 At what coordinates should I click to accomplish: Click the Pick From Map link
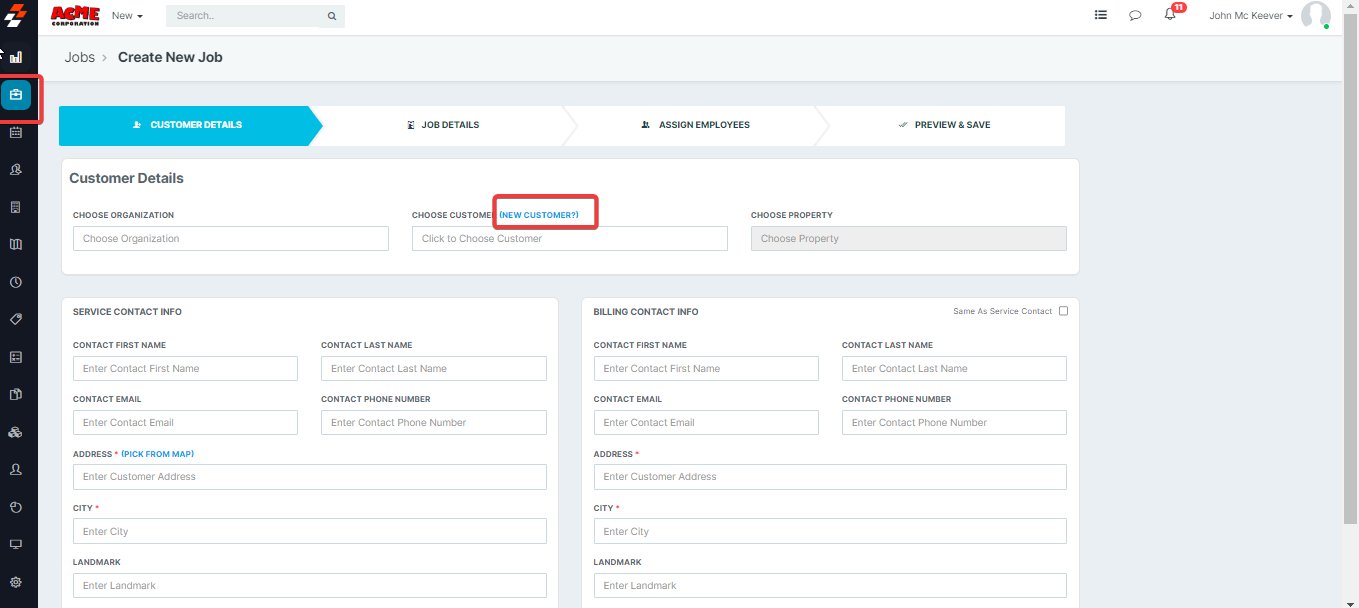click(158, 454)
